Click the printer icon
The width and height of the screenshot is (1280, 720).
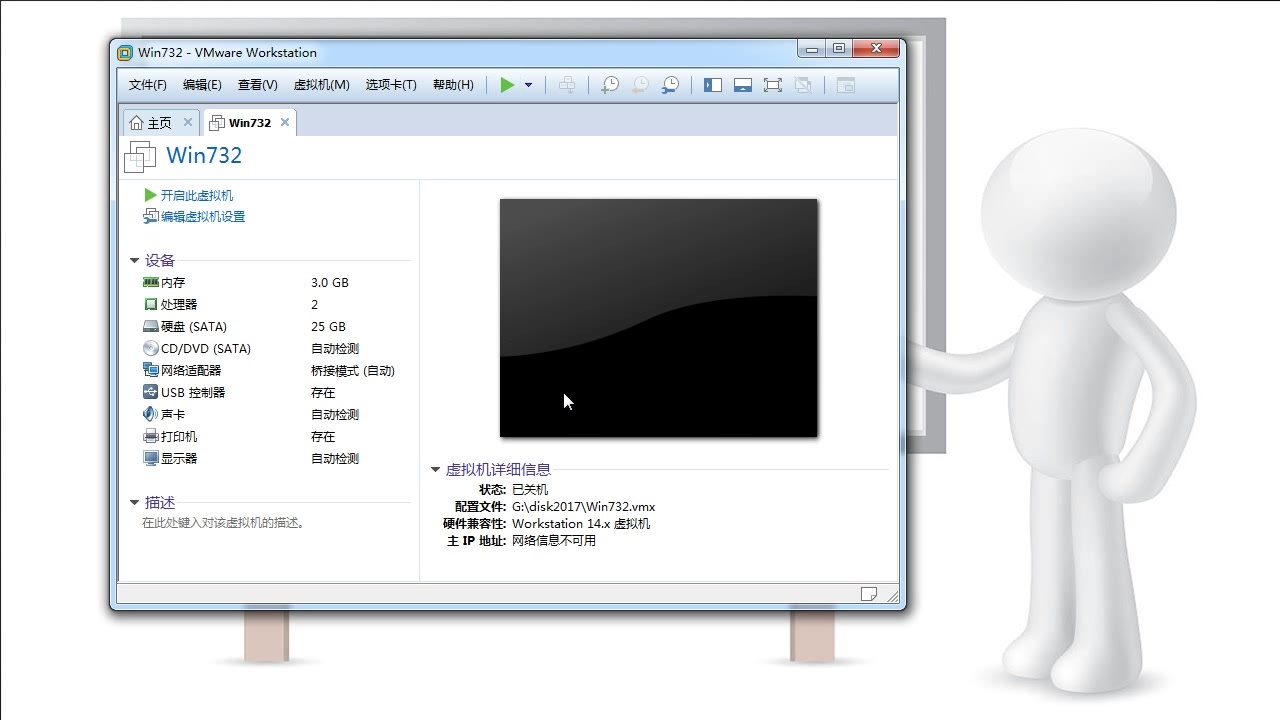tap(151, 437)
